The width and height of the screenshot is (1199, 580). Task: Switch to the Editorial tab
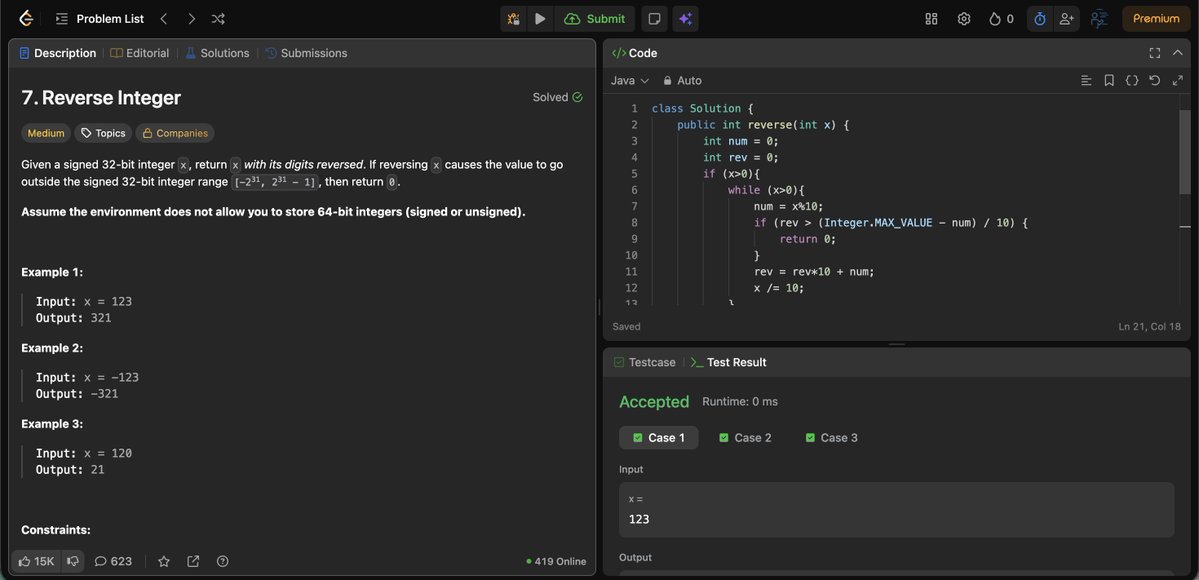[x=139, y=53]
